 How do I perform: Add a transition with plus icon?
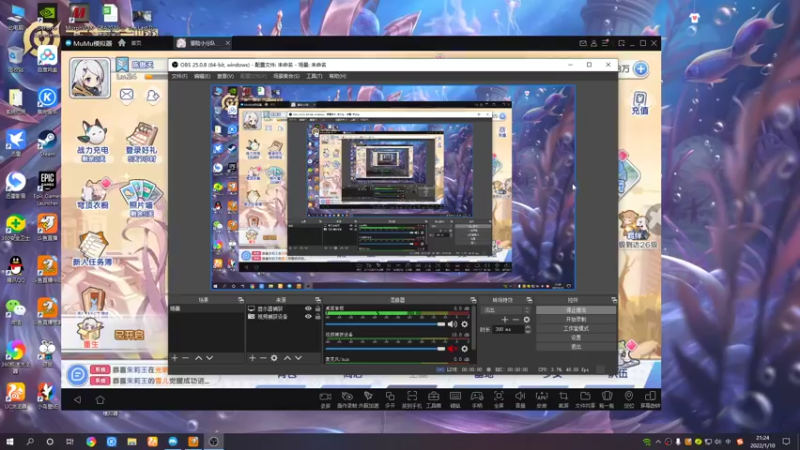[505, 320]
